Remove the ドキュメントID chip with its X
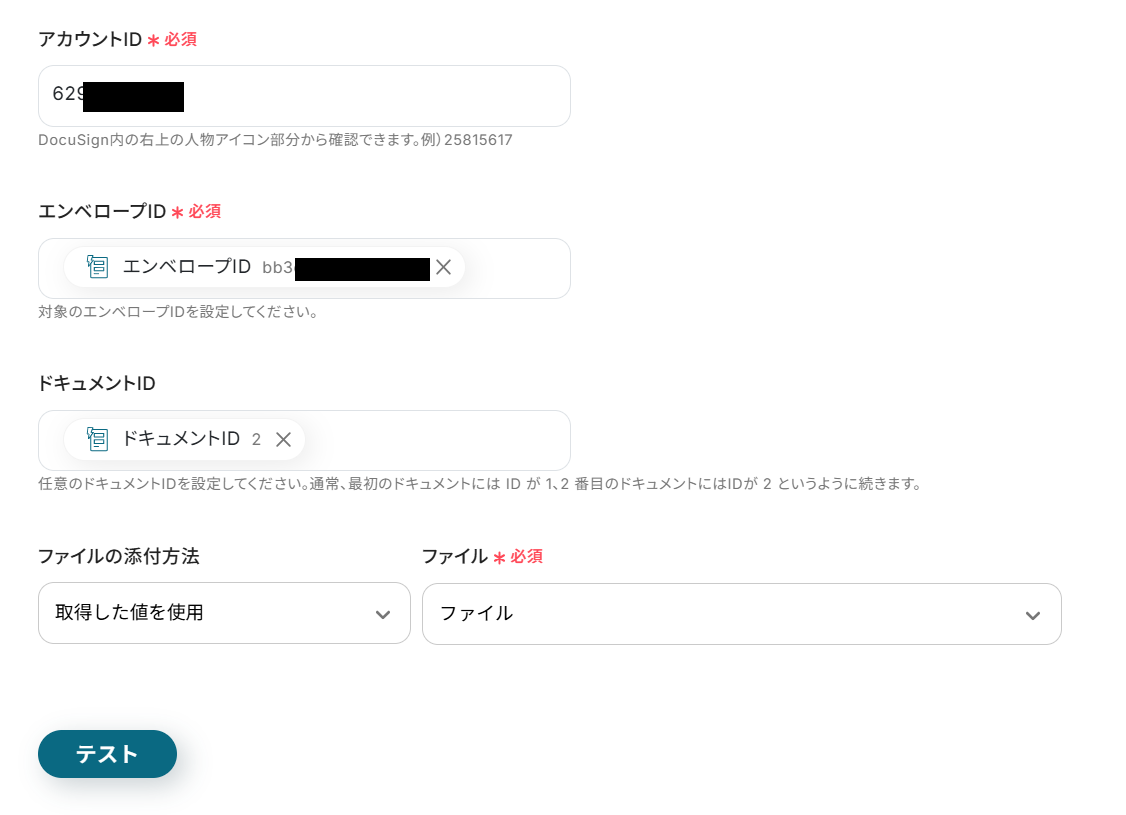The image size is (1126, 815). (283, 439)
